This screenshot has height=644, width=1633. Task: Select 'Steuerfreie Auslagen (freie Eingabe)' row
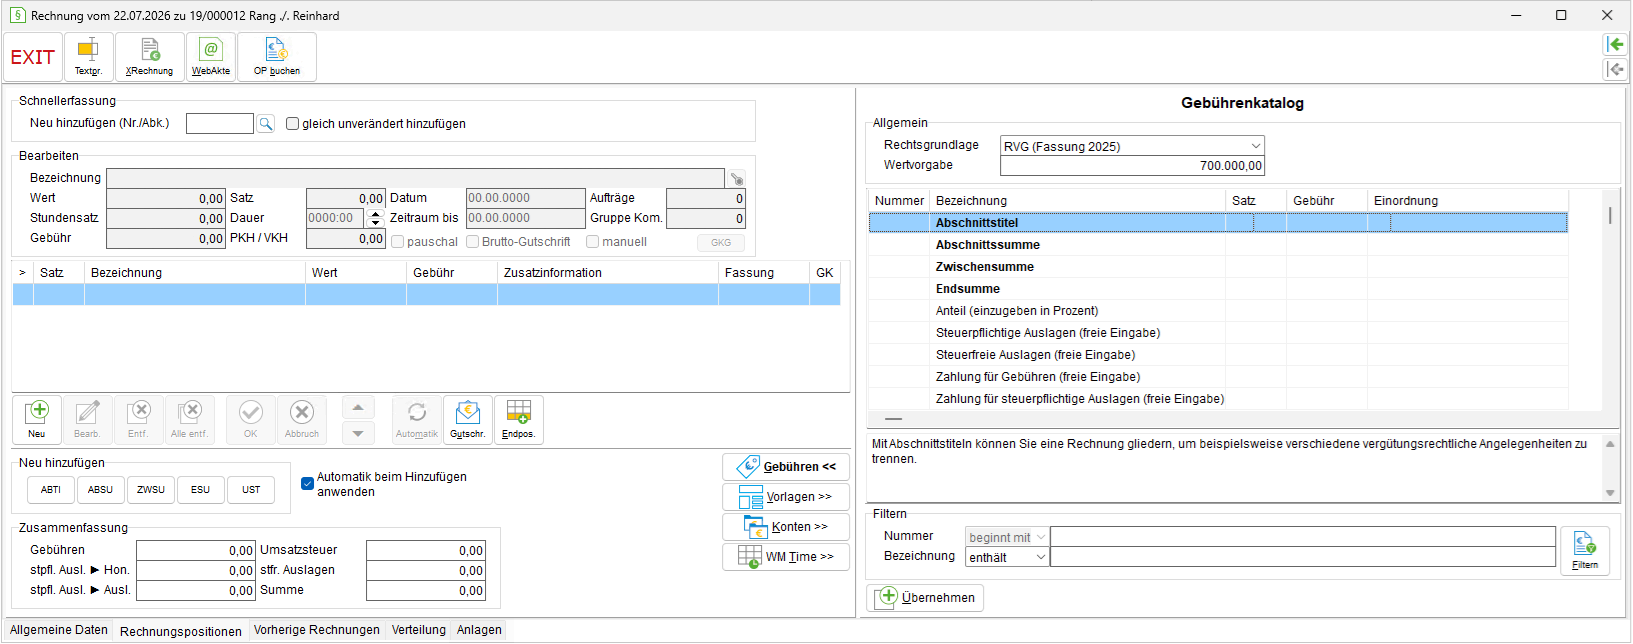click(1218, 355)
